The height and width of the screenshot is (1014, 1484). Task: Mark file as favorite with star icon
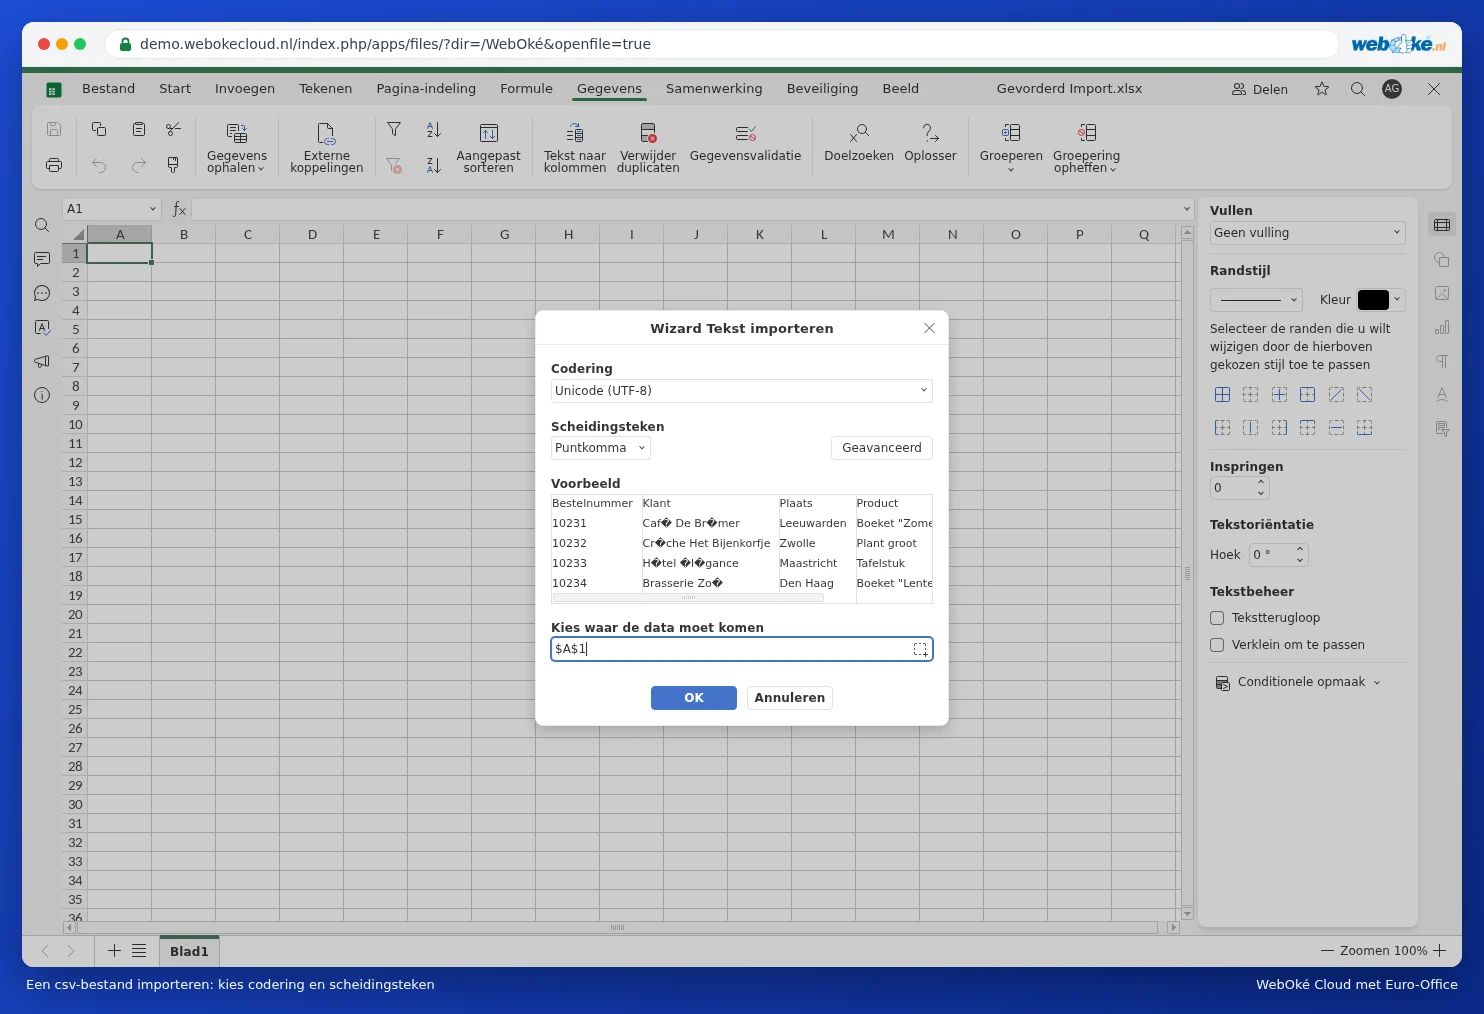pos(1322,89)
